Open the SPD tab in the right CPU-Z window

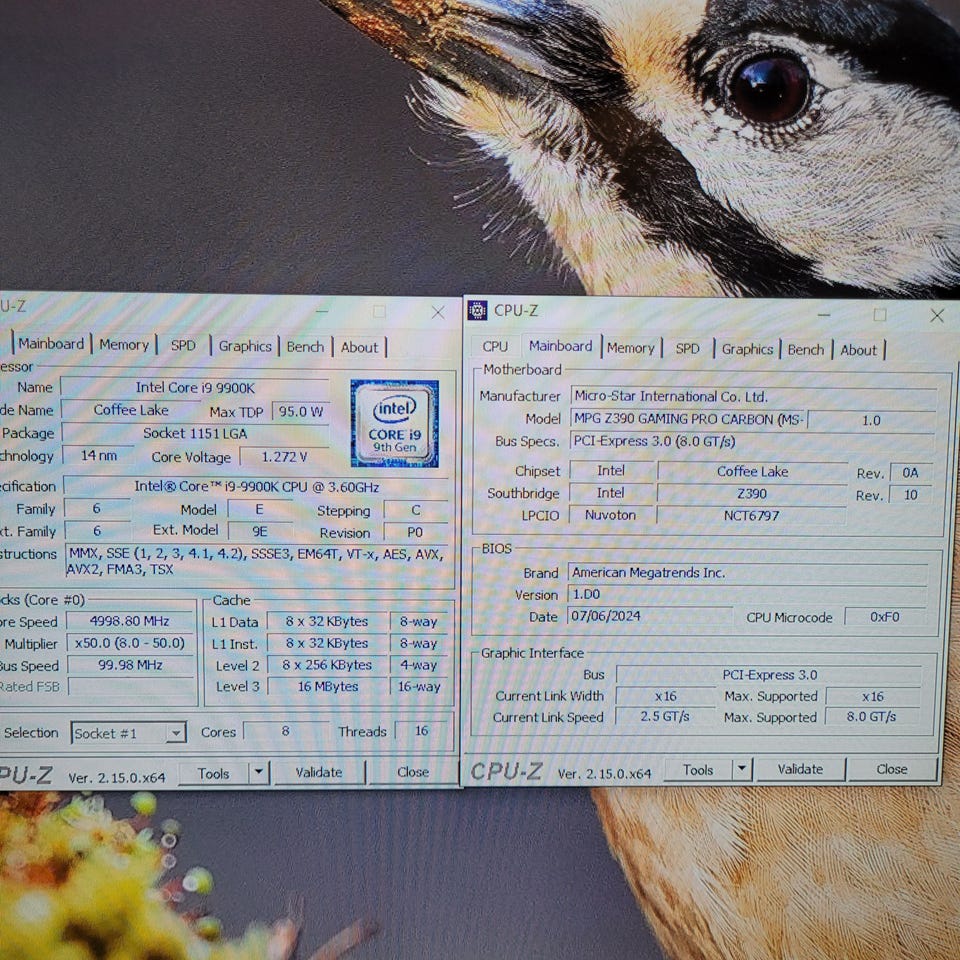687,349
